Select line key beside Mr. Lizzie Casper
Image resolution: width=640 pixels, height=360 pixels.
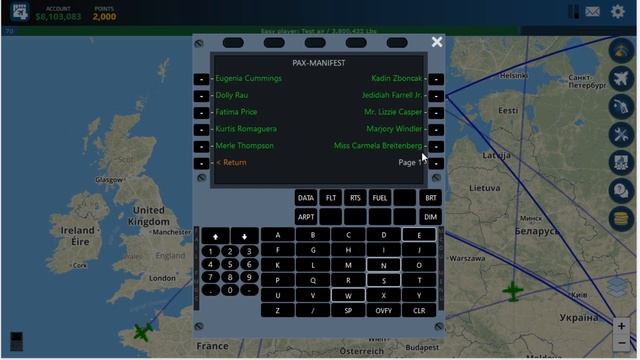(436, 113)
